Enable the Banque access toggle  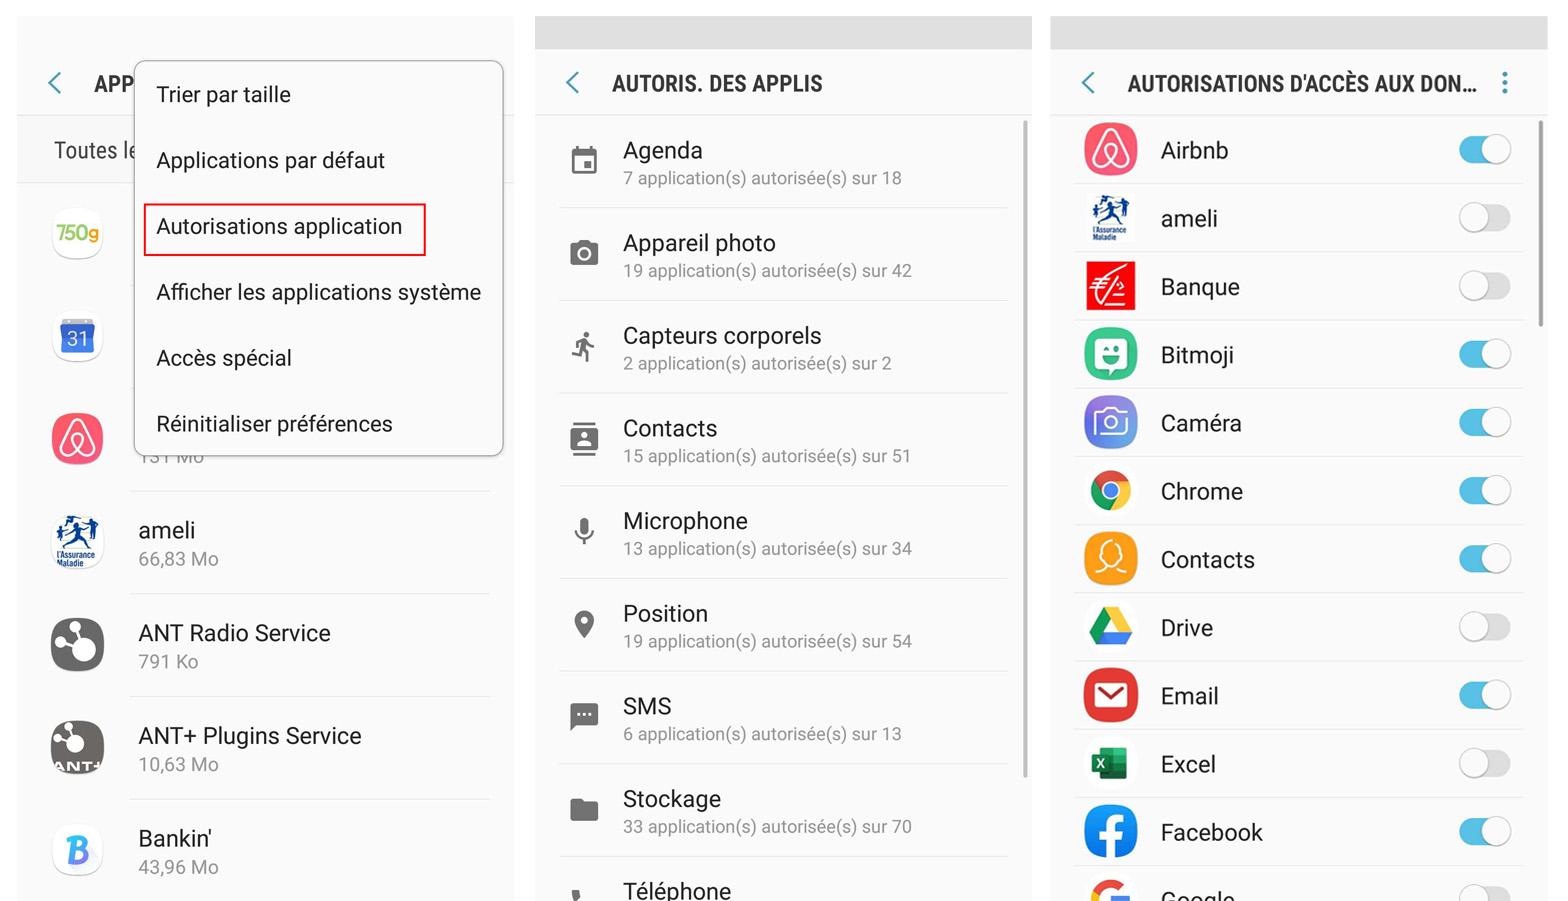[x=1485, y=286]
